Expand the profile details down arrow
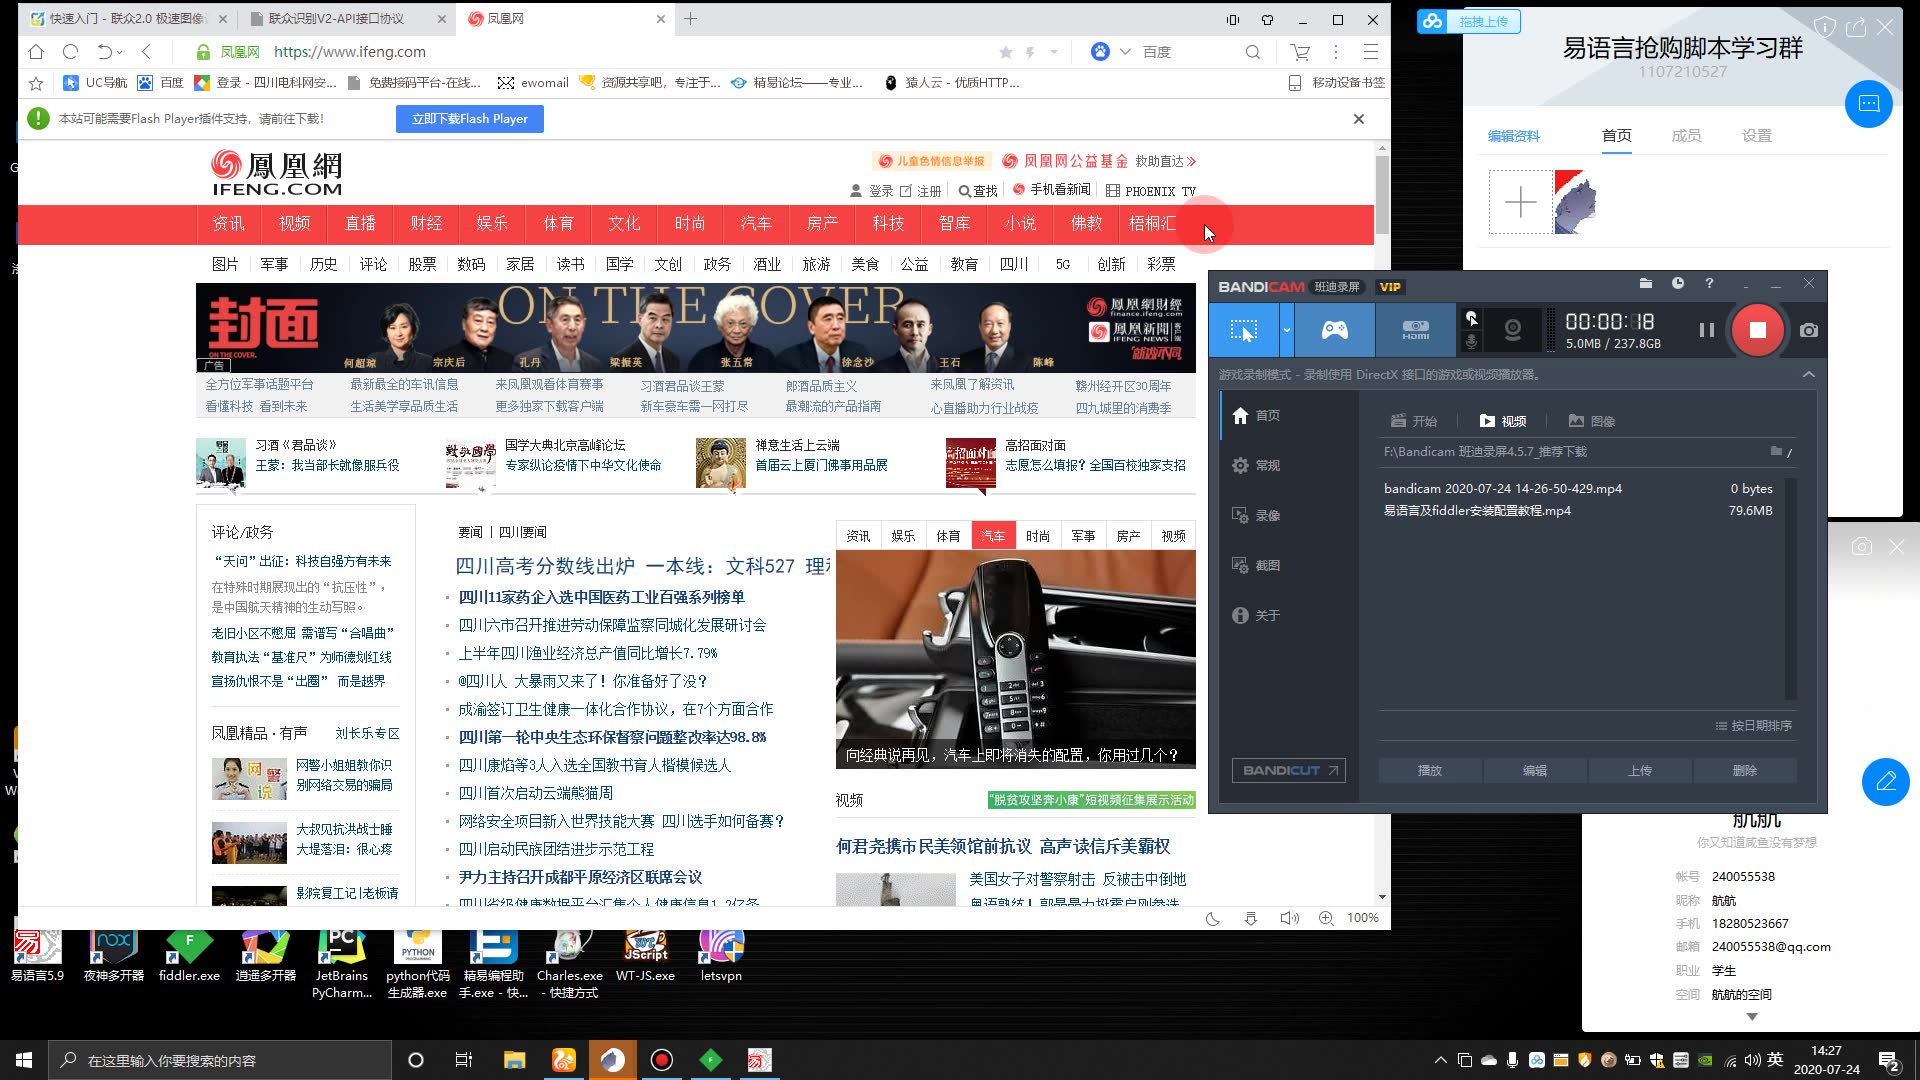The height and width of the screenshot is (1080, 1920). (1752, 1016)
